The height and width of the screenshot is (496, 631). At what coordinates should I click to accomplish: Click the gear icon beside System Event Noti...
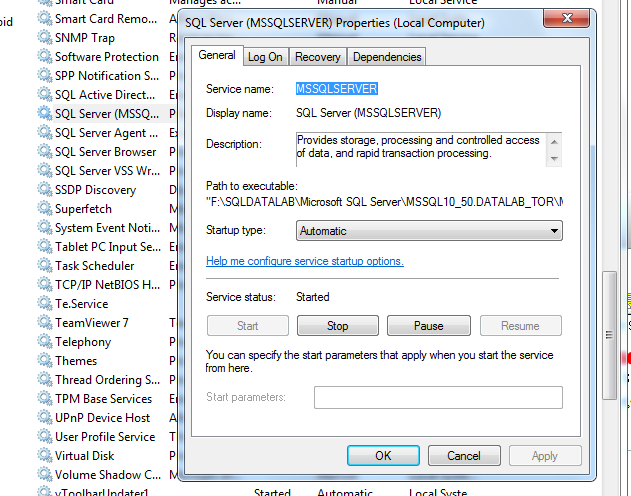45,228
